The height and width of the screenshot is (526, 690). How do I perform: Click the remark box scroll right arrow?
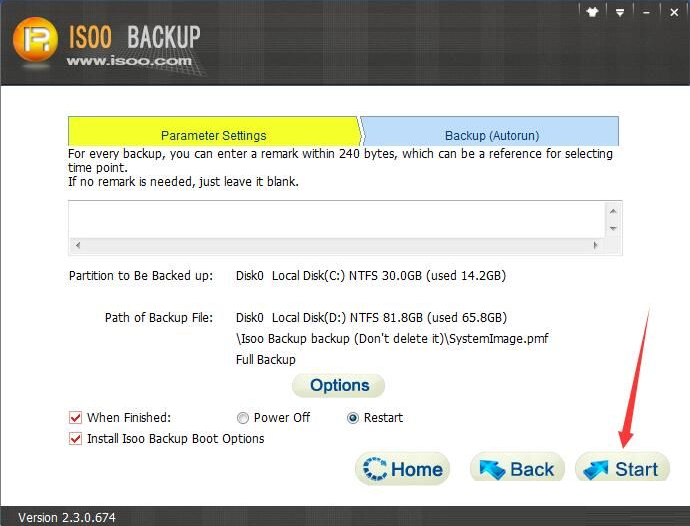tap(595, 245)
